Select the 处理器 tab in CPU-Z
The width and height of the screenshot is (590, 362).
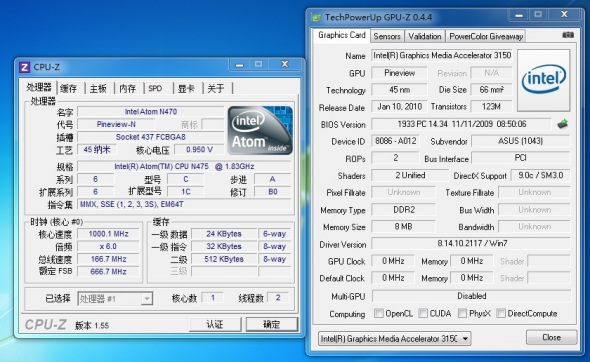point(39,87)
